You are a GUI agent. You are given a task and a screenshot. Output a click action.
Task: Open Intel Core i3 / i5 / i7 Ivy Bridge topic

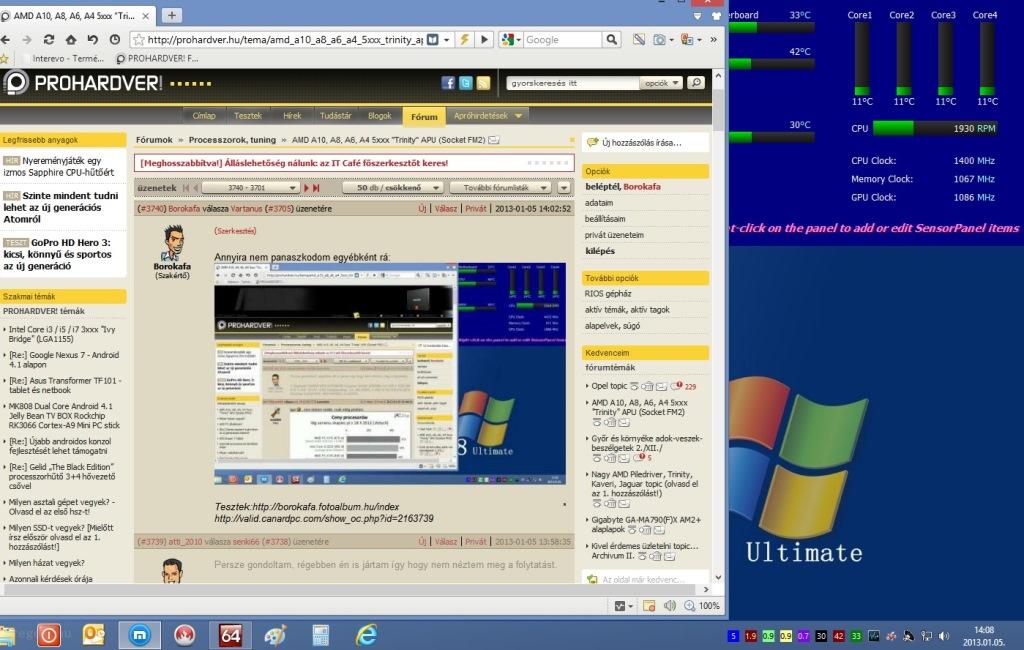tap(62, 334)
